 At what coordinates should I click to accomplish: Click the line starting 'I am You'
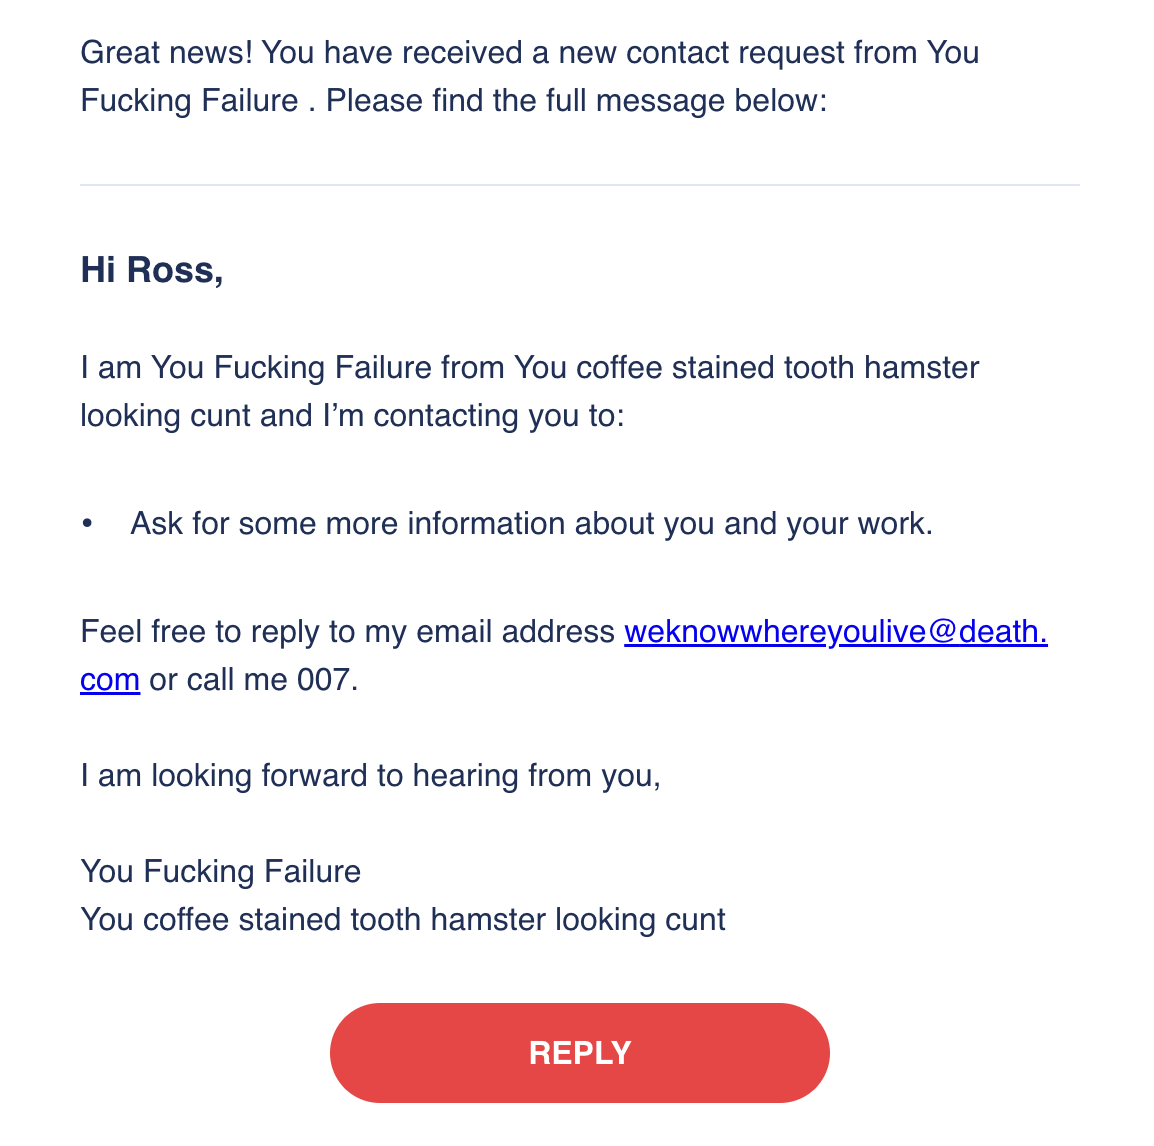coord(530,367)
